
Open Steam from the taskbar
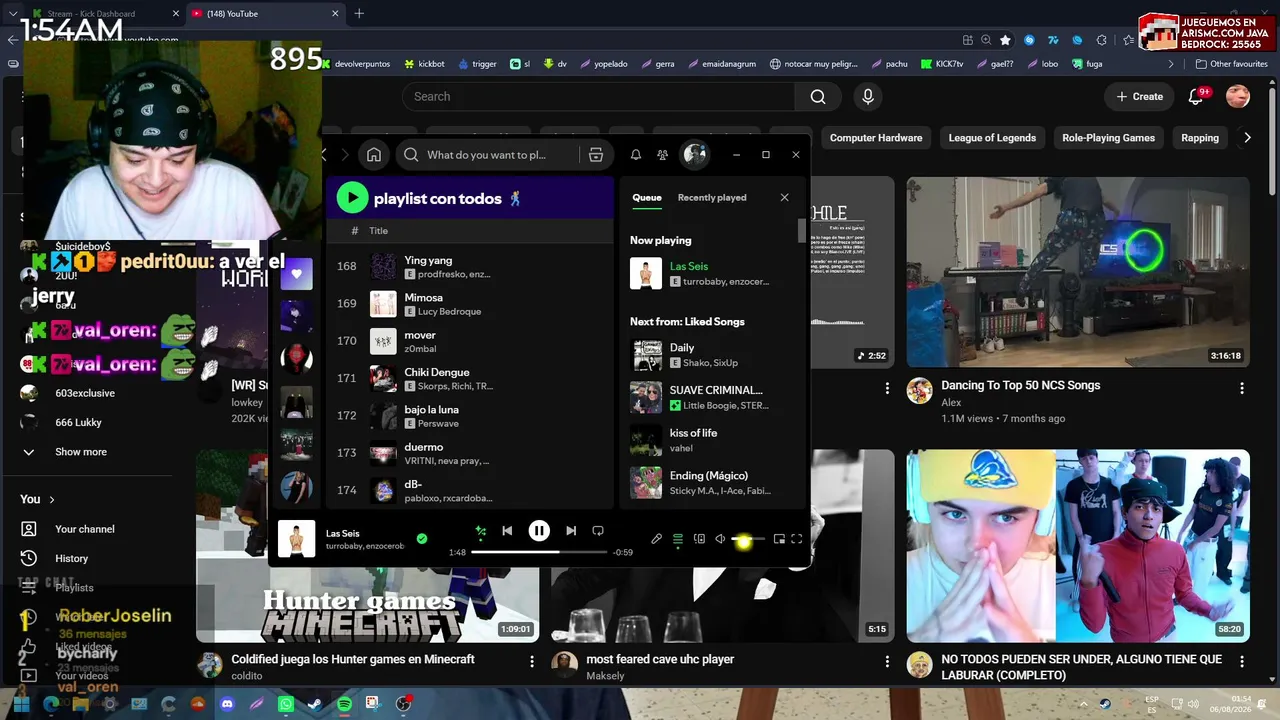315,704
